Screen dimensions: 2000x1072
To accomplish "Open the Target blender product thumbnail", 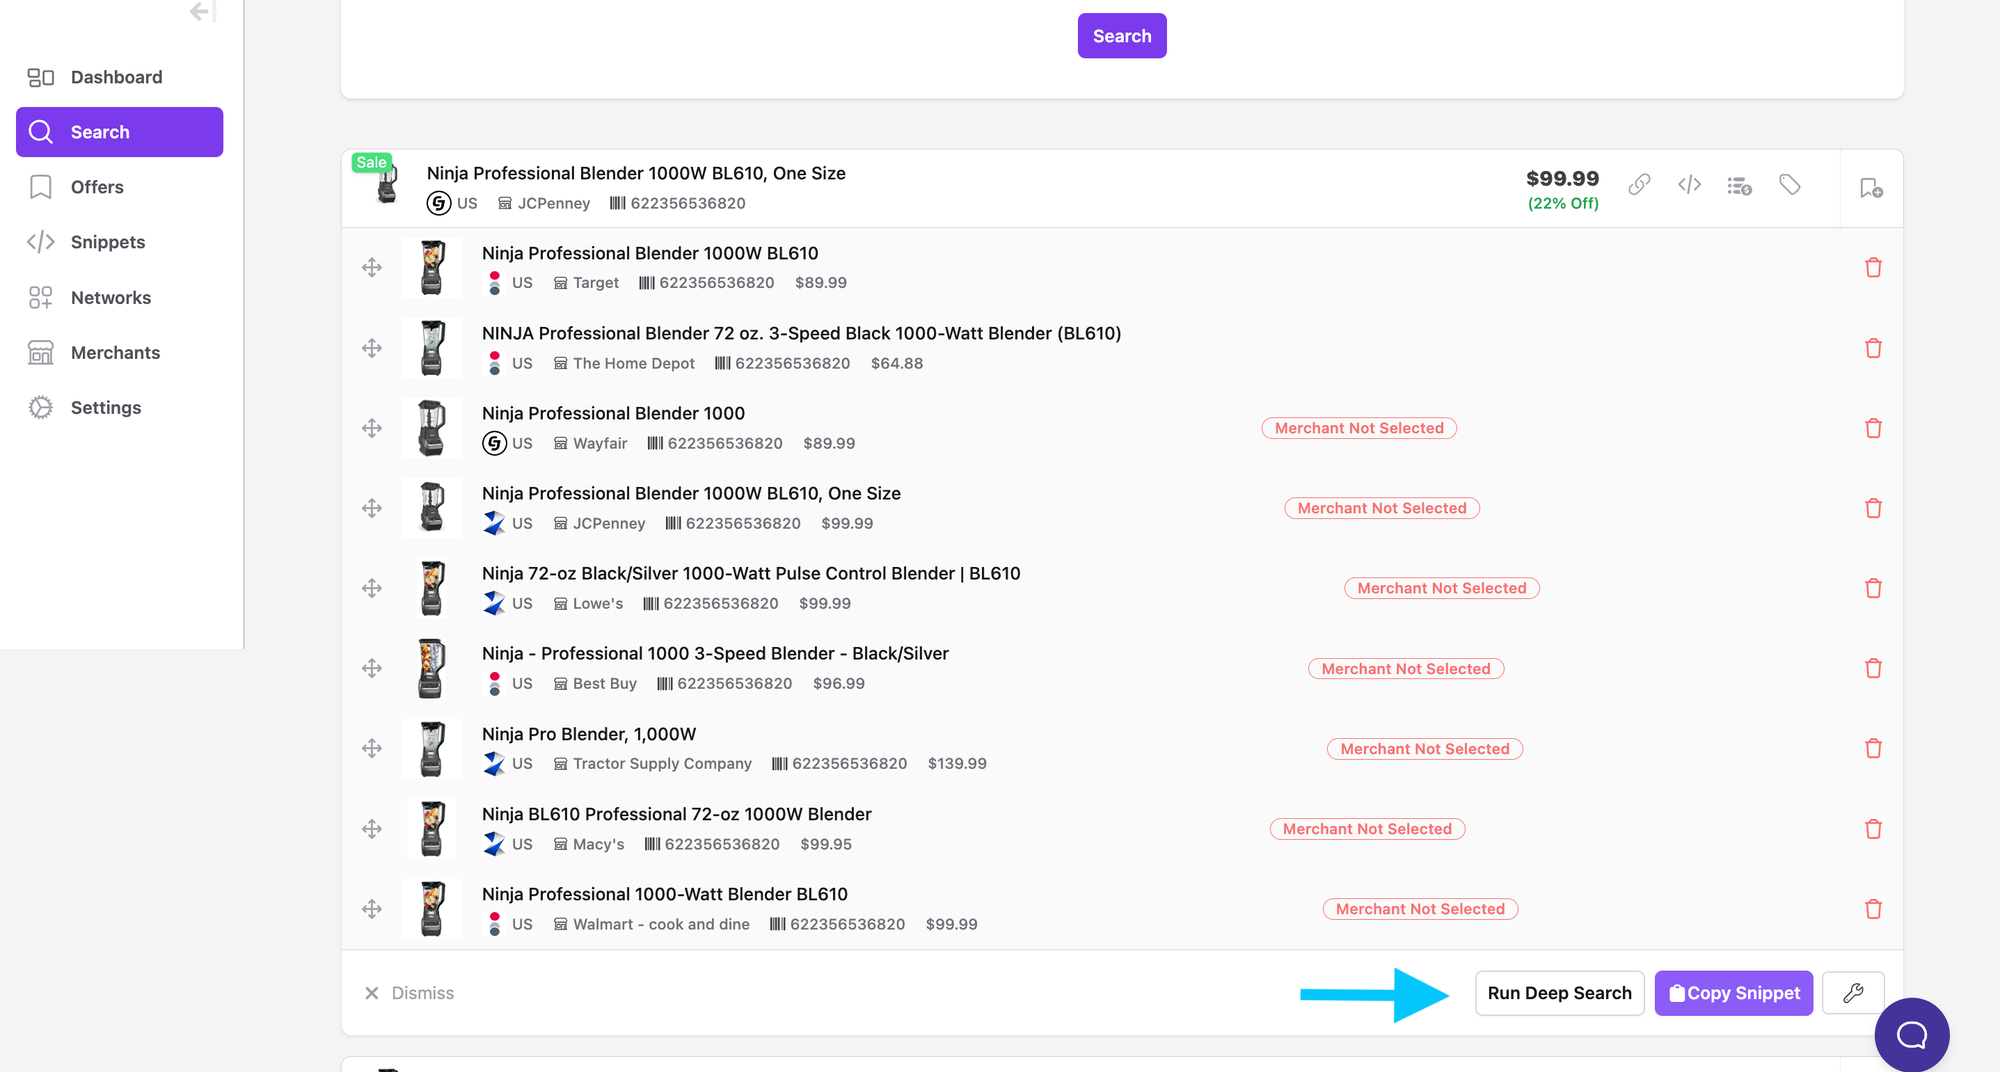I will coord(432,268).
